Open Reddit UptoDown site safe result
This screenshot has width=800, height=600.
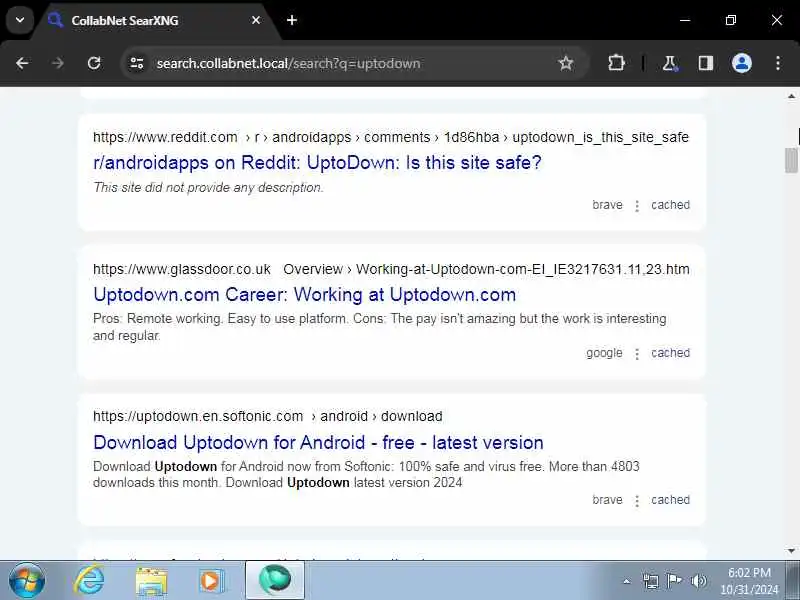(x=317, y=163)
